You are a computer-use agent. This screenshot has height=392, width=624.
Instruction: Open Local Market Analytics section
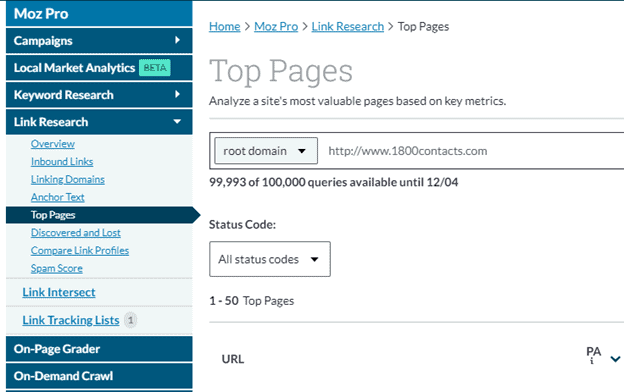coord(74,68)
